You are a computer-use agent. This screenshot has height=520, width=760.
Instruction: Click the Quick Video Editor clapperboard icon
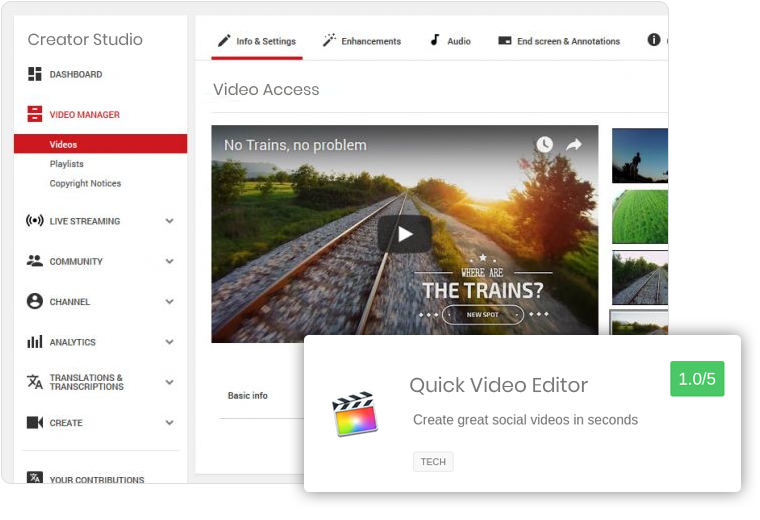click(355, 414)
